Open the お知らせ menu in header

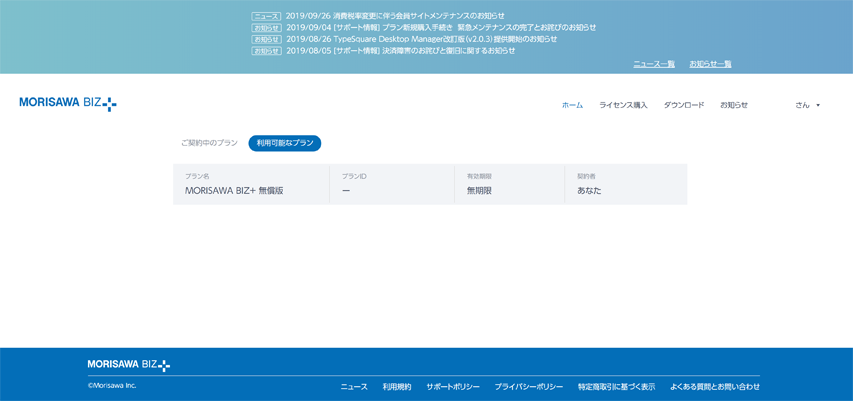point(734,105)
